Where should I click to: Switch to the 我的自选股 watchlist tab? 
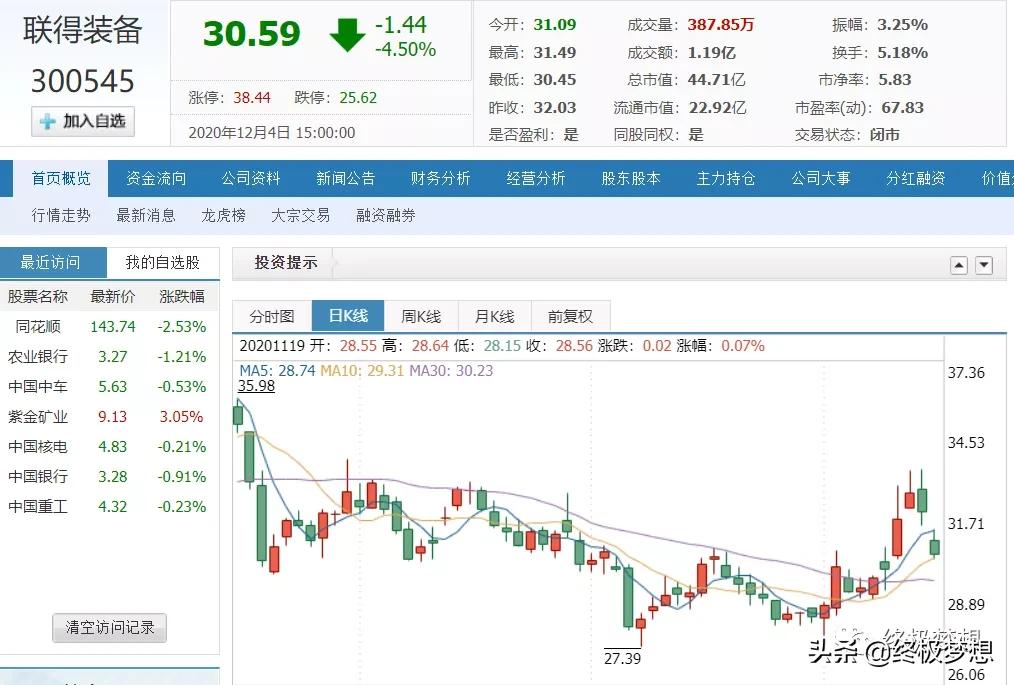pos(160,262)
